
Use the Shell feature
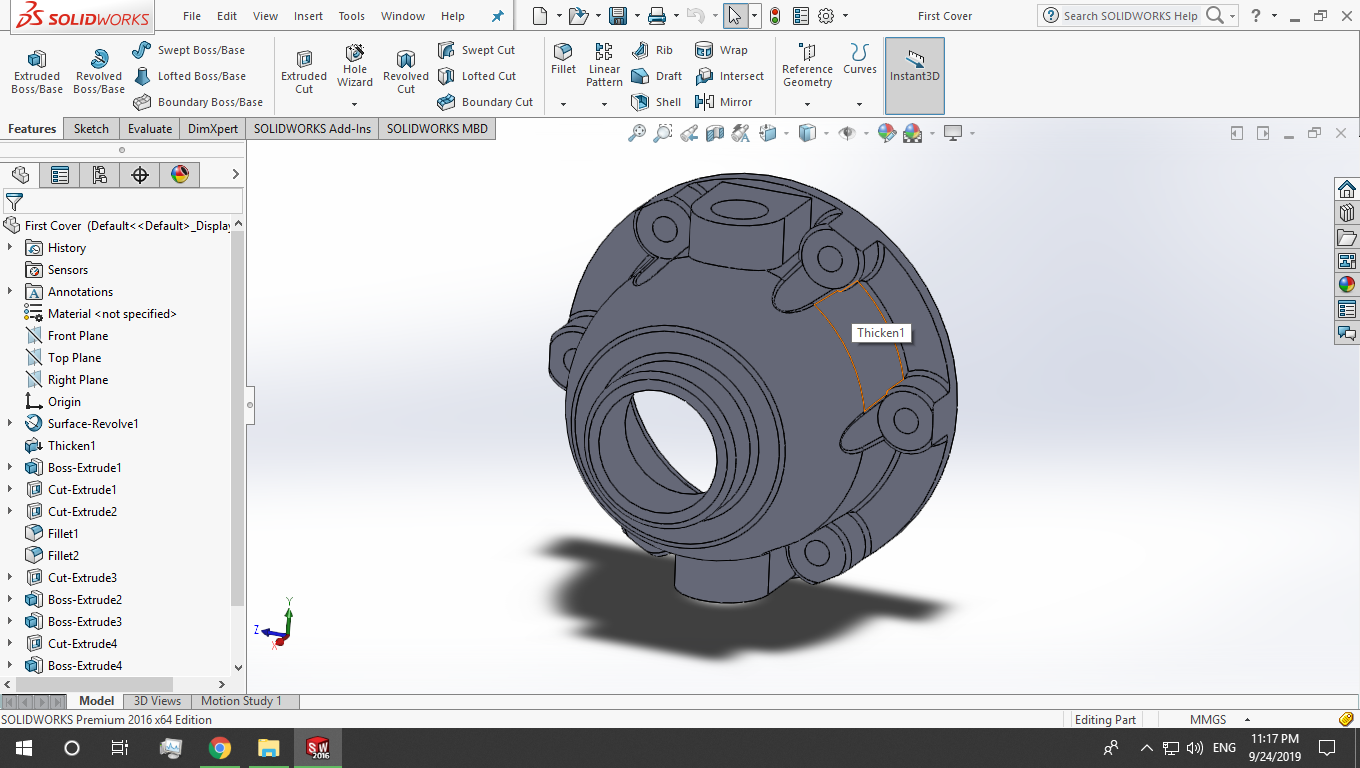[656, 102]
